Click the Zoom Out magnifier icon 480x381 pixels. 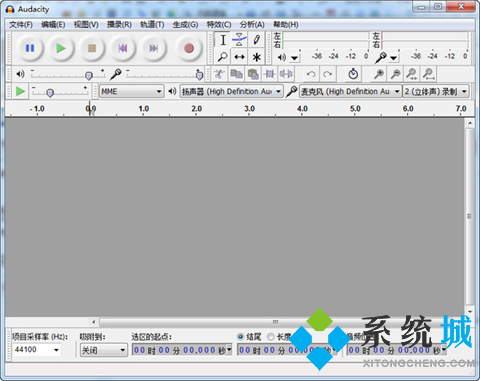pos(395,74)
